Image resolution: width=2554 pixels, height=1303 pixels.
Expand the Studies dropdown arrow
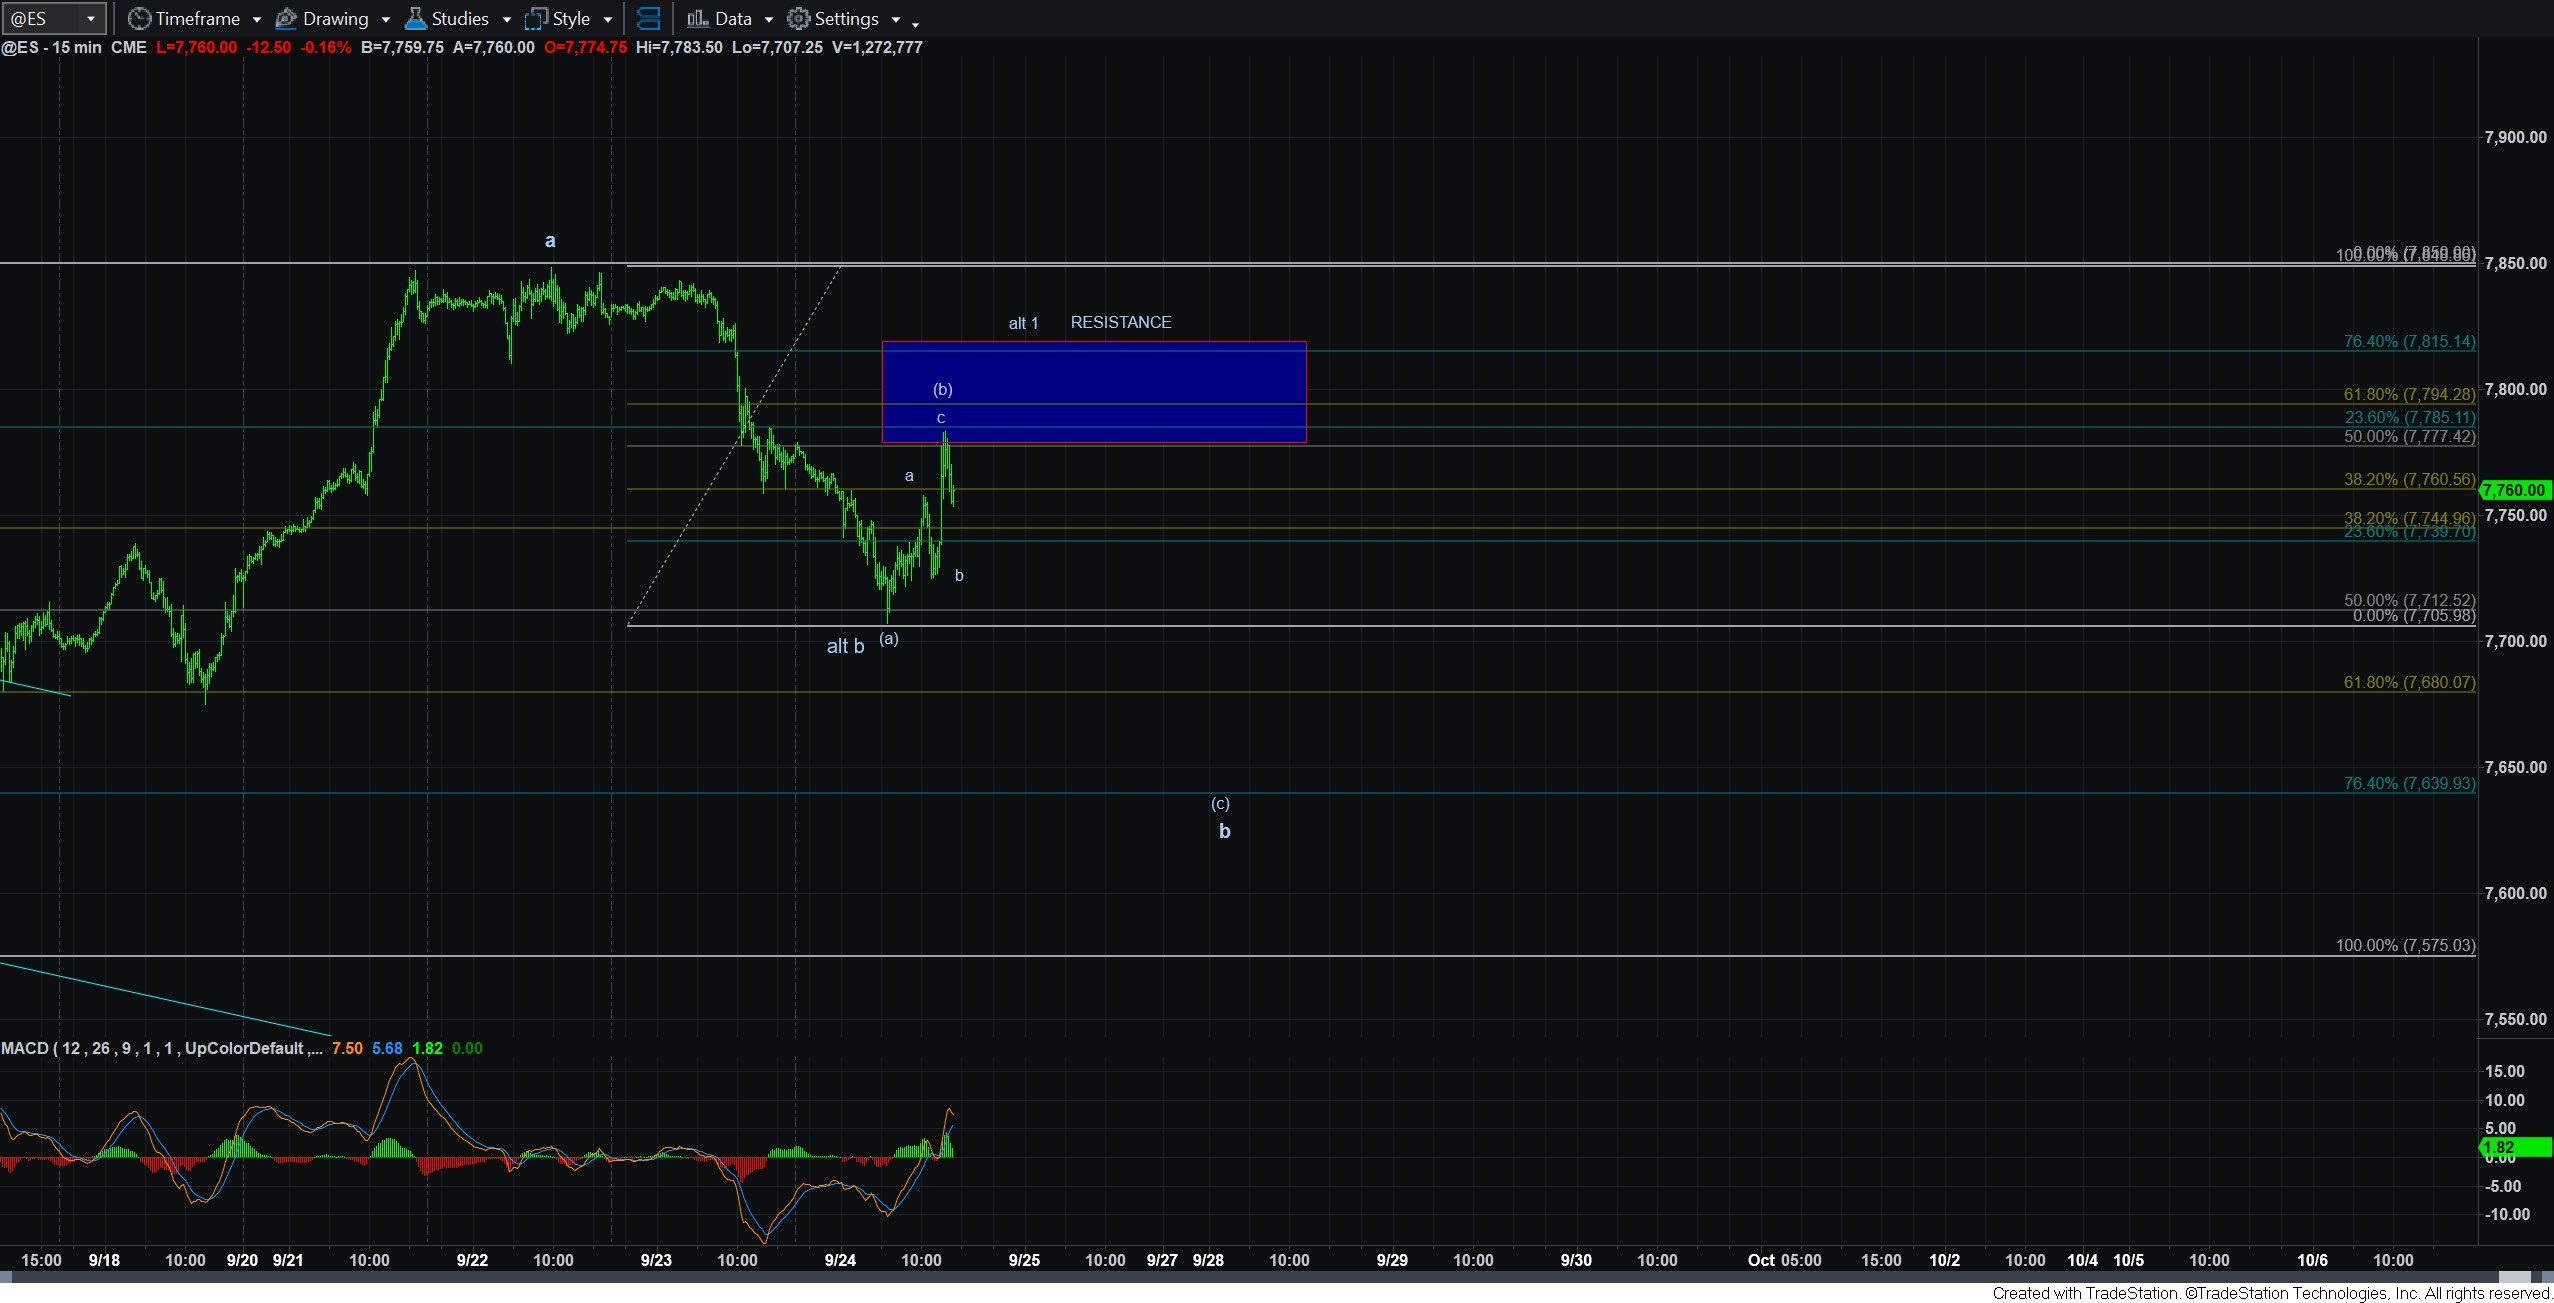(x=507, y=19)
